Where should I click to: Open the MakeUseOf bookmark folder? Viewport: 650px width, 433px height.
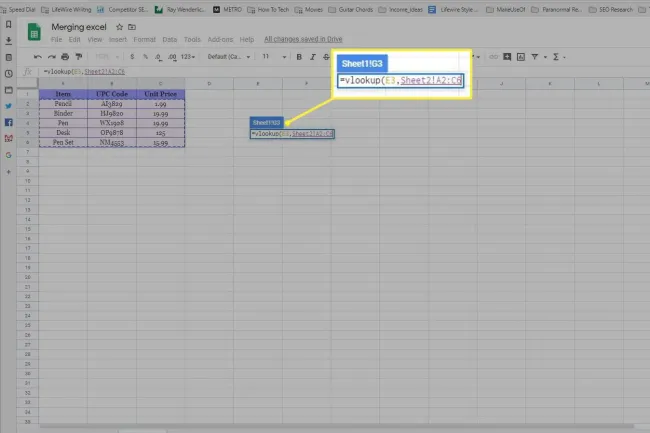[x=506, y=9]
